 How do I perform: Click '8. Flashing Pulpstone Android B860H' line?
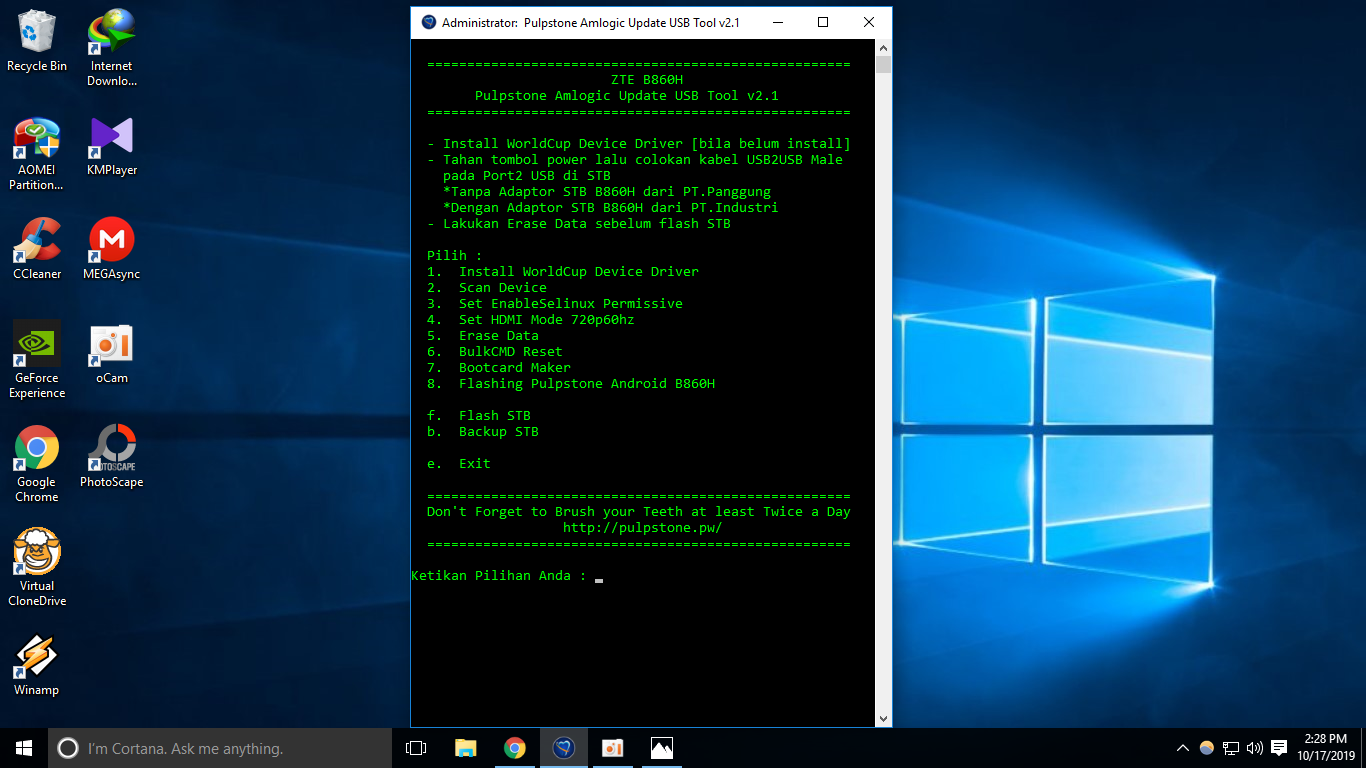(571, 384)
